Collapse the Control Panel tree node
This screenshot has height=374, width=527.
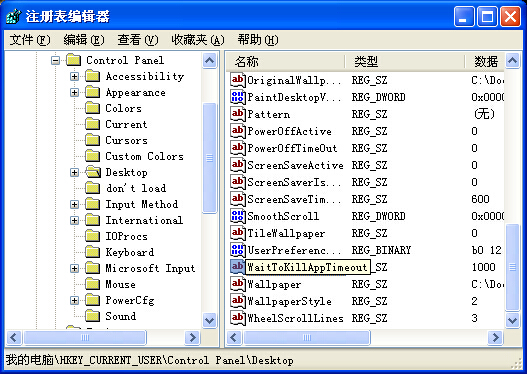pyautogui.click(x=55, y=60)
